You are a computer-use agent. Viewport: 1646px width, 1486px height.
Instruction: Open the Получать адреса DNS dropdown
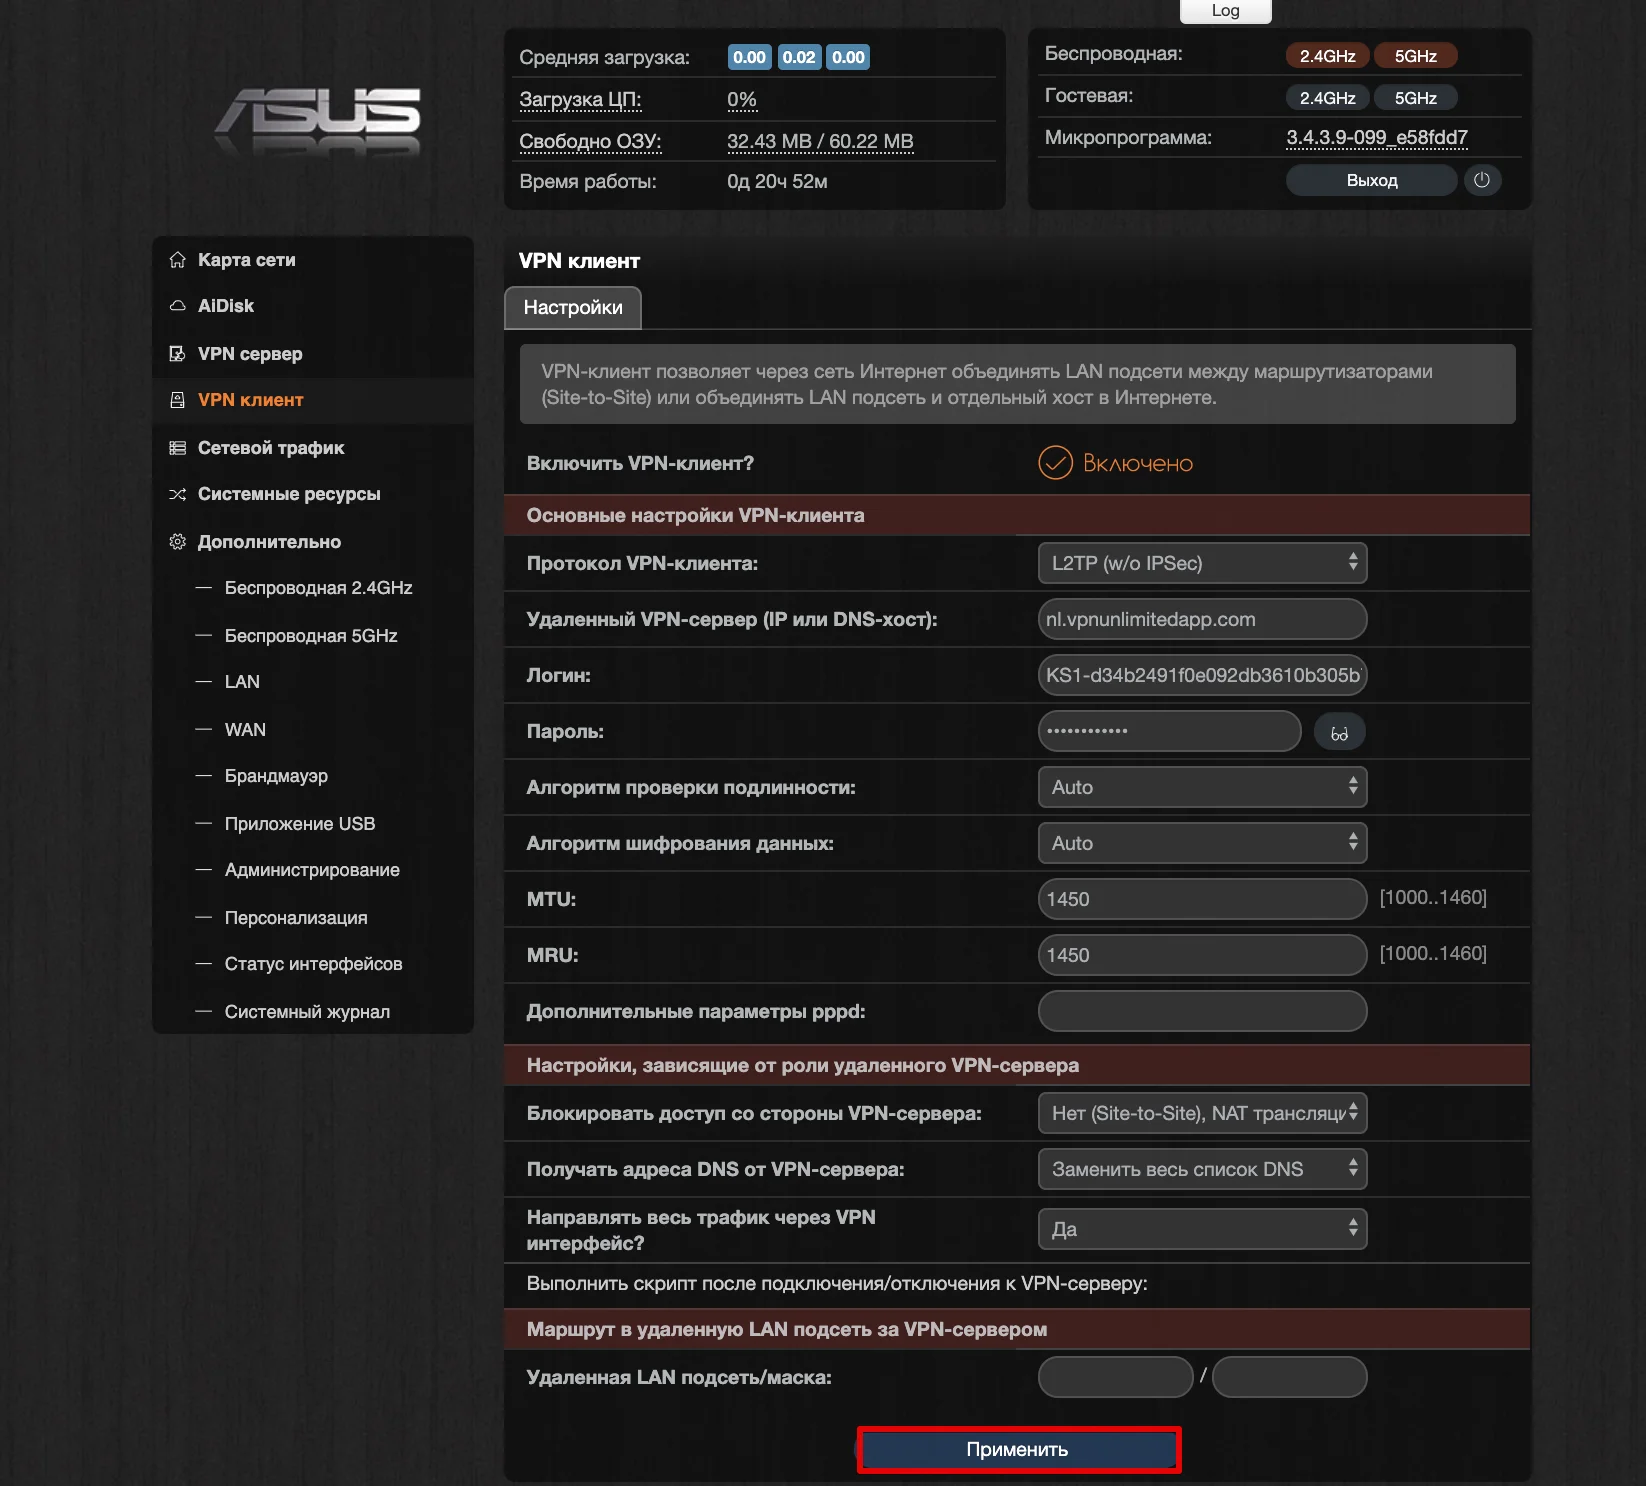1202,1169
